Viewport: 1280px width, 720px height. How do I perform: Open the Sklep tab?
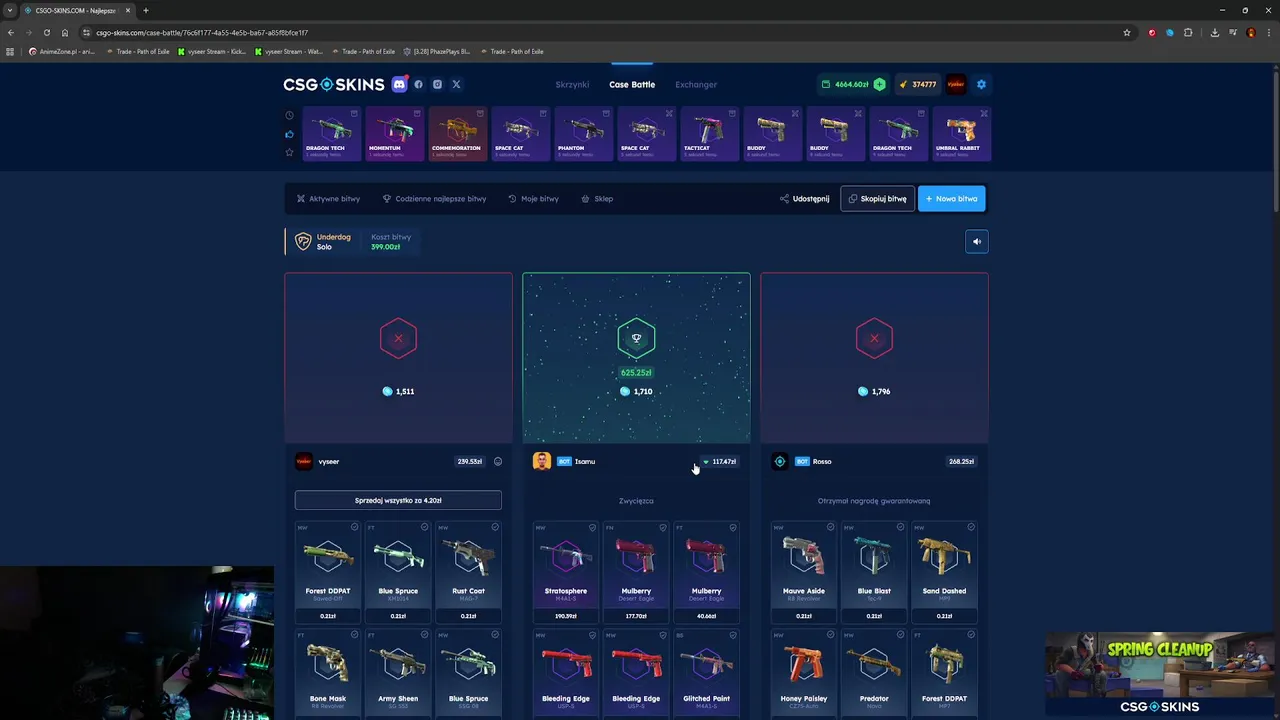[597, 199]
